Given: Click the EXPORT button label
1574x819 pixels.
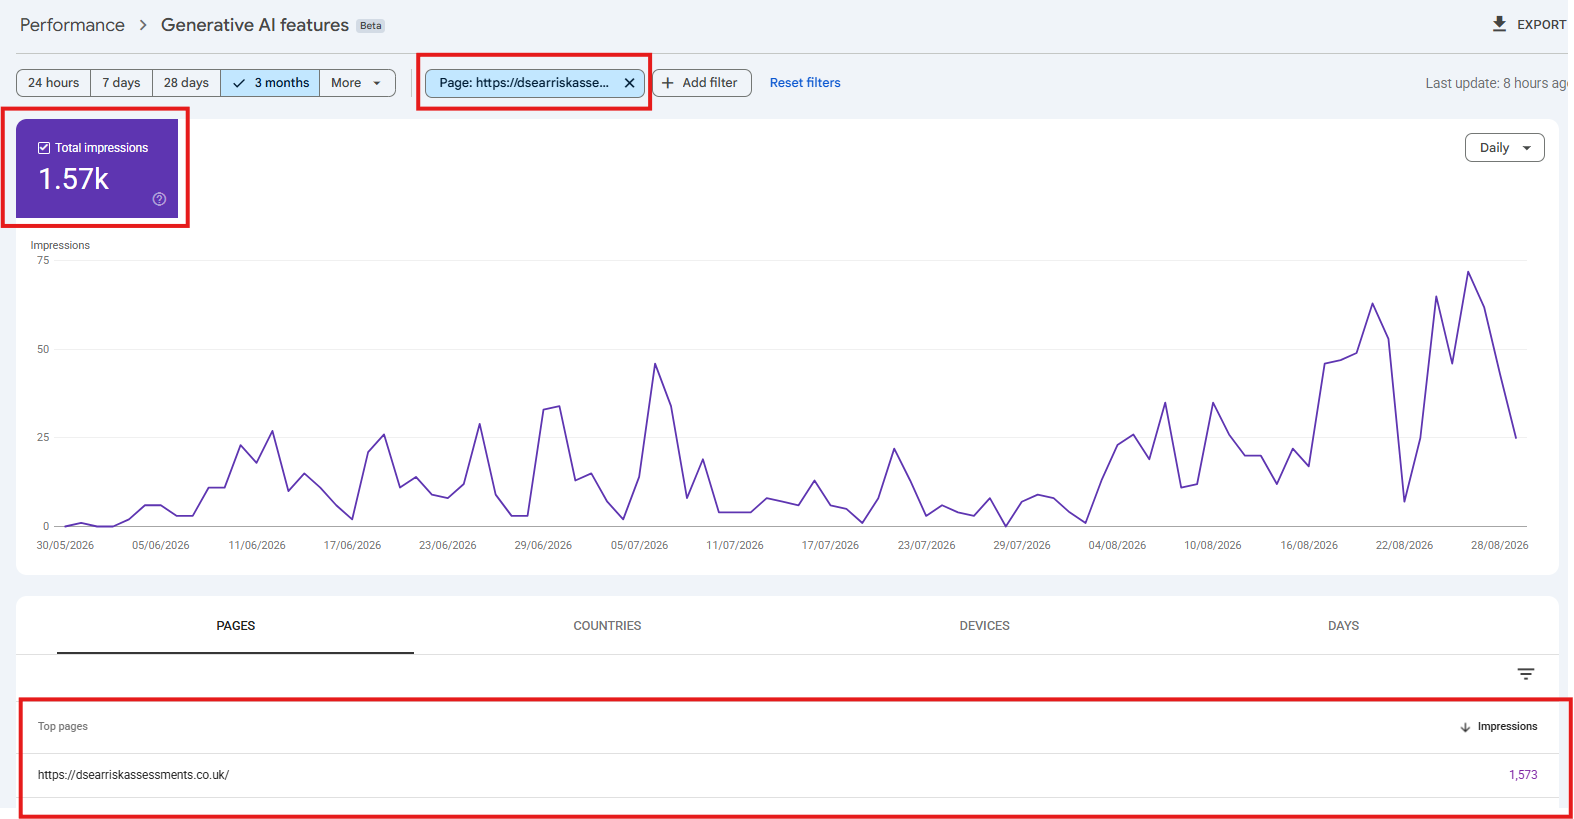Looking at the screenshot, I should [1541, 25].
